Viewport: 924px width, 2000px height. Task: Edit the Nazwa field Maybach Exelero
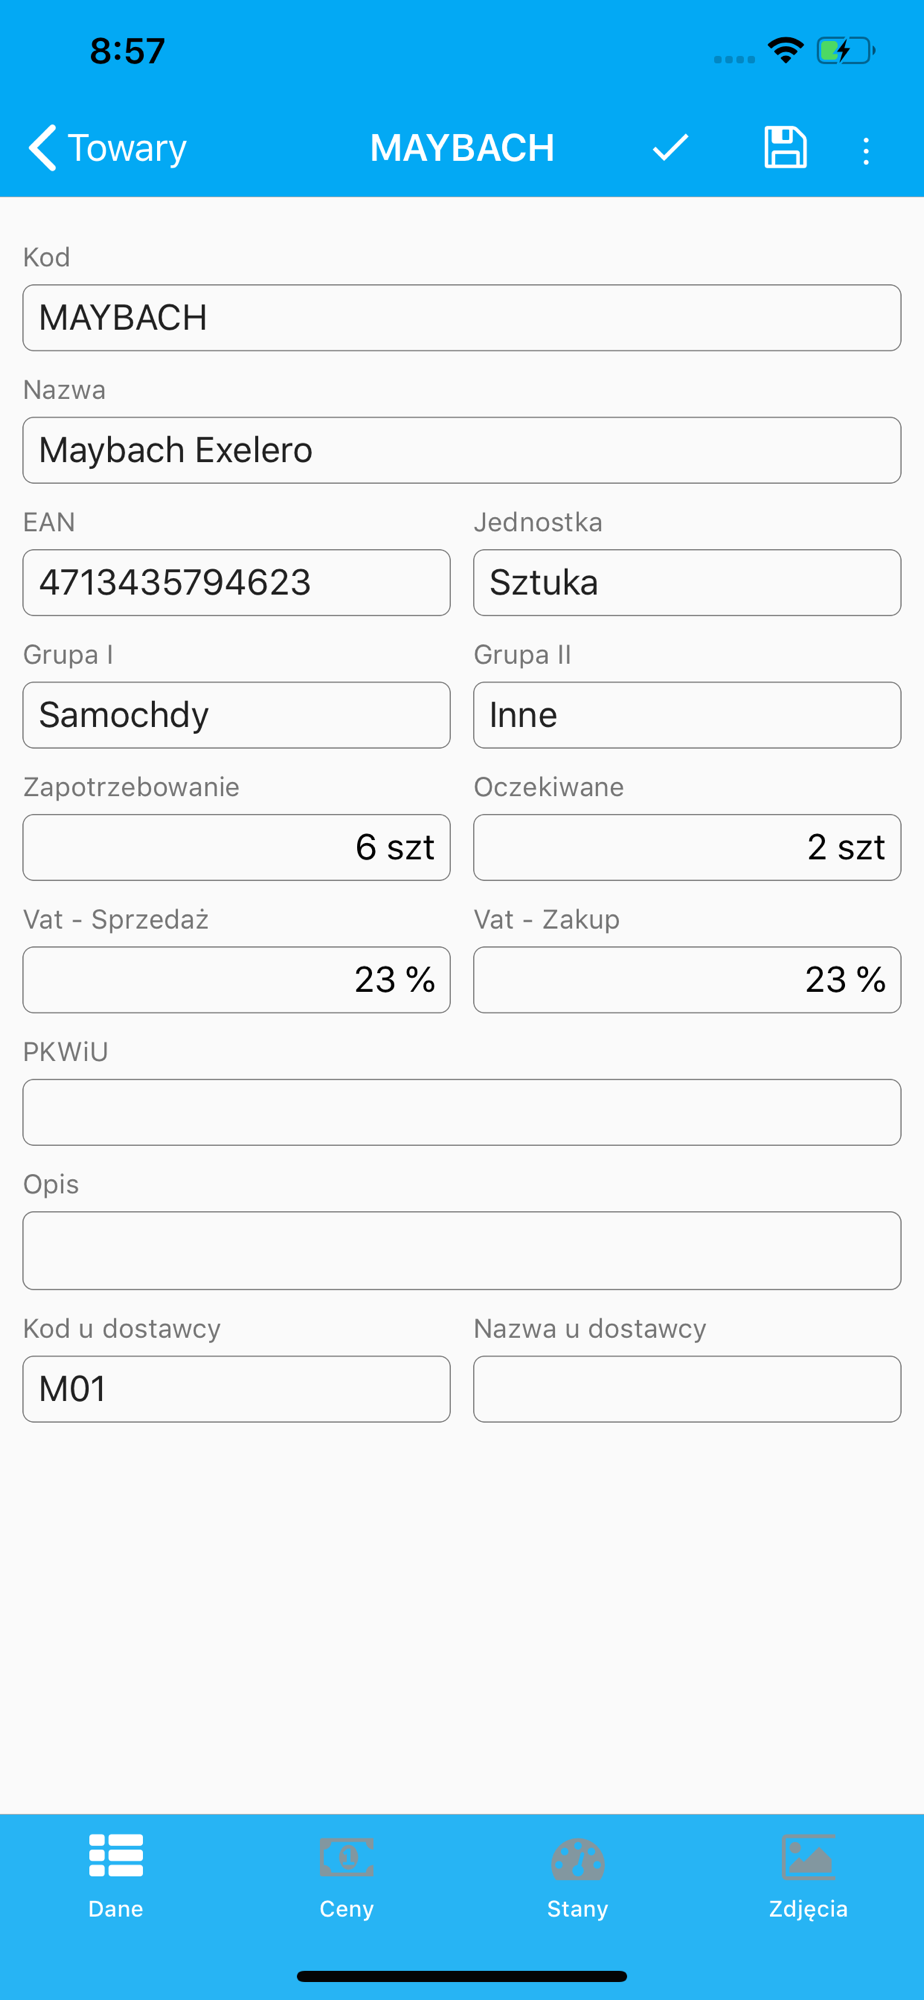462,450
